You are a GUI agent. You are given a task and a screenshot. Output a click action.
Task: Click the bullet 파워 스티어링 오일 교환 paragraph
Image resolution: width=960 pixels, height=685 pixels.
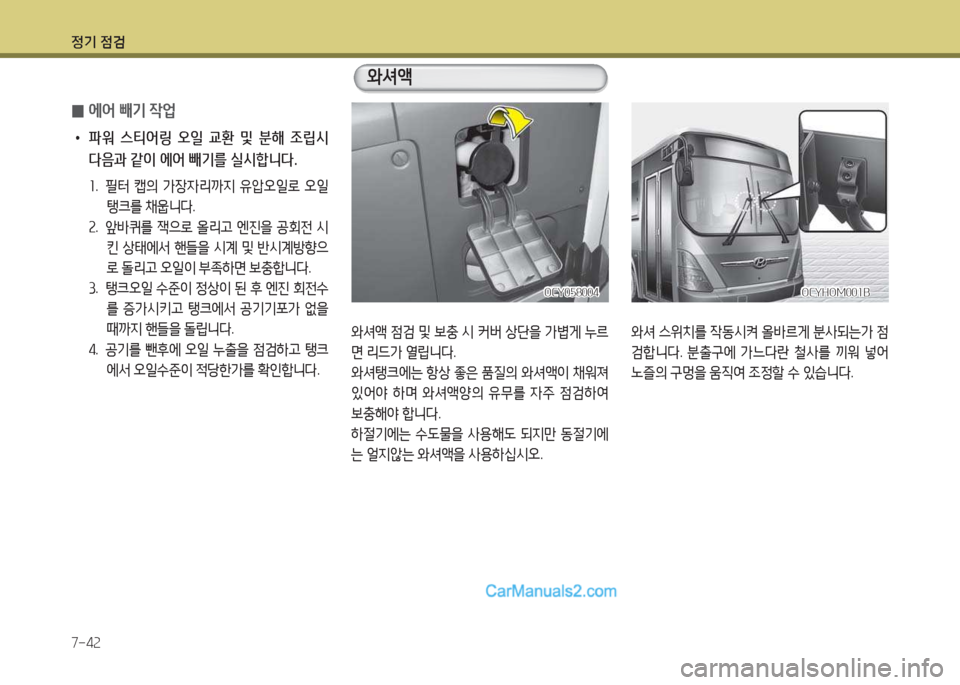(x=201, y=149)
